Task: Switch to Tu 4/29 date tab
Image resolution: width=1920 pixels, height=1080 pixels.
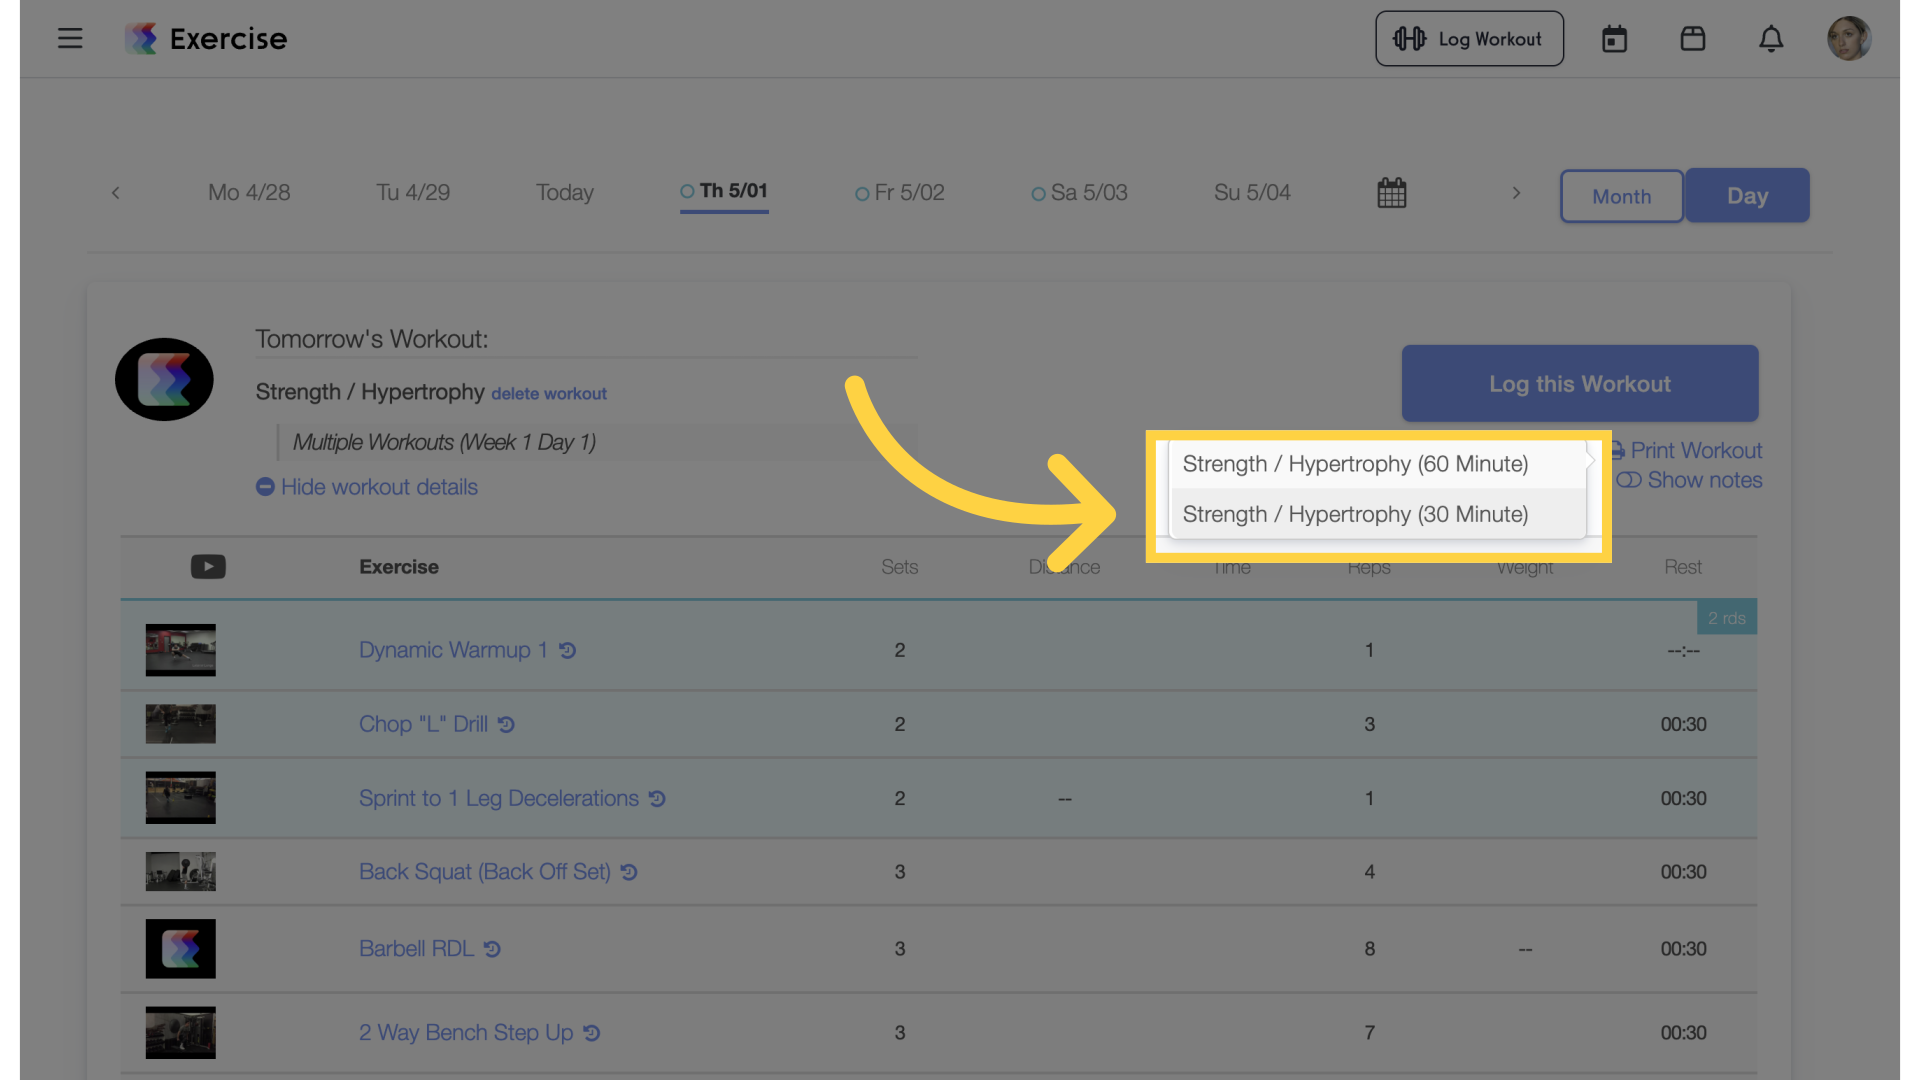Action: click(x=413, y=193)
